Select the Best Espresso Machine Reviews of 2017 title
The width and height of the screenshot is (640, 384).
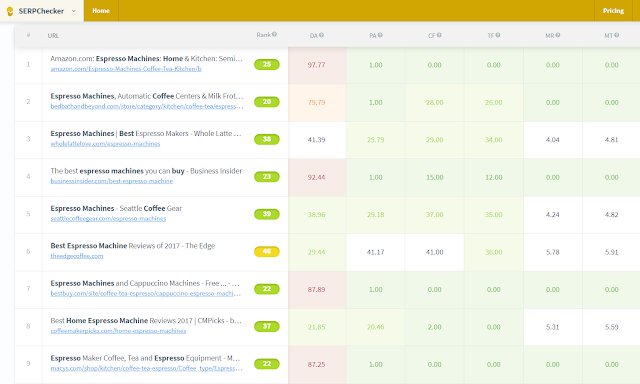click(x=133, y=246)
